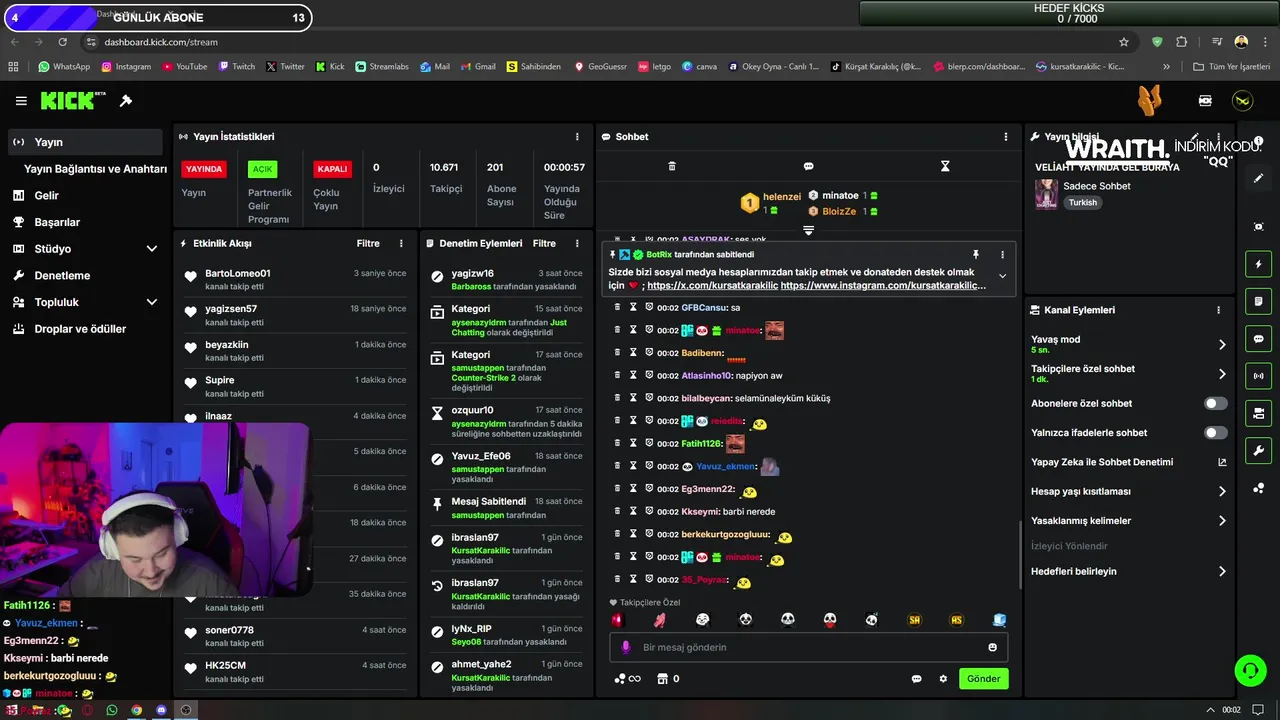
Task: Click the moderator hammer icon in header
Action: click(126, 101)
